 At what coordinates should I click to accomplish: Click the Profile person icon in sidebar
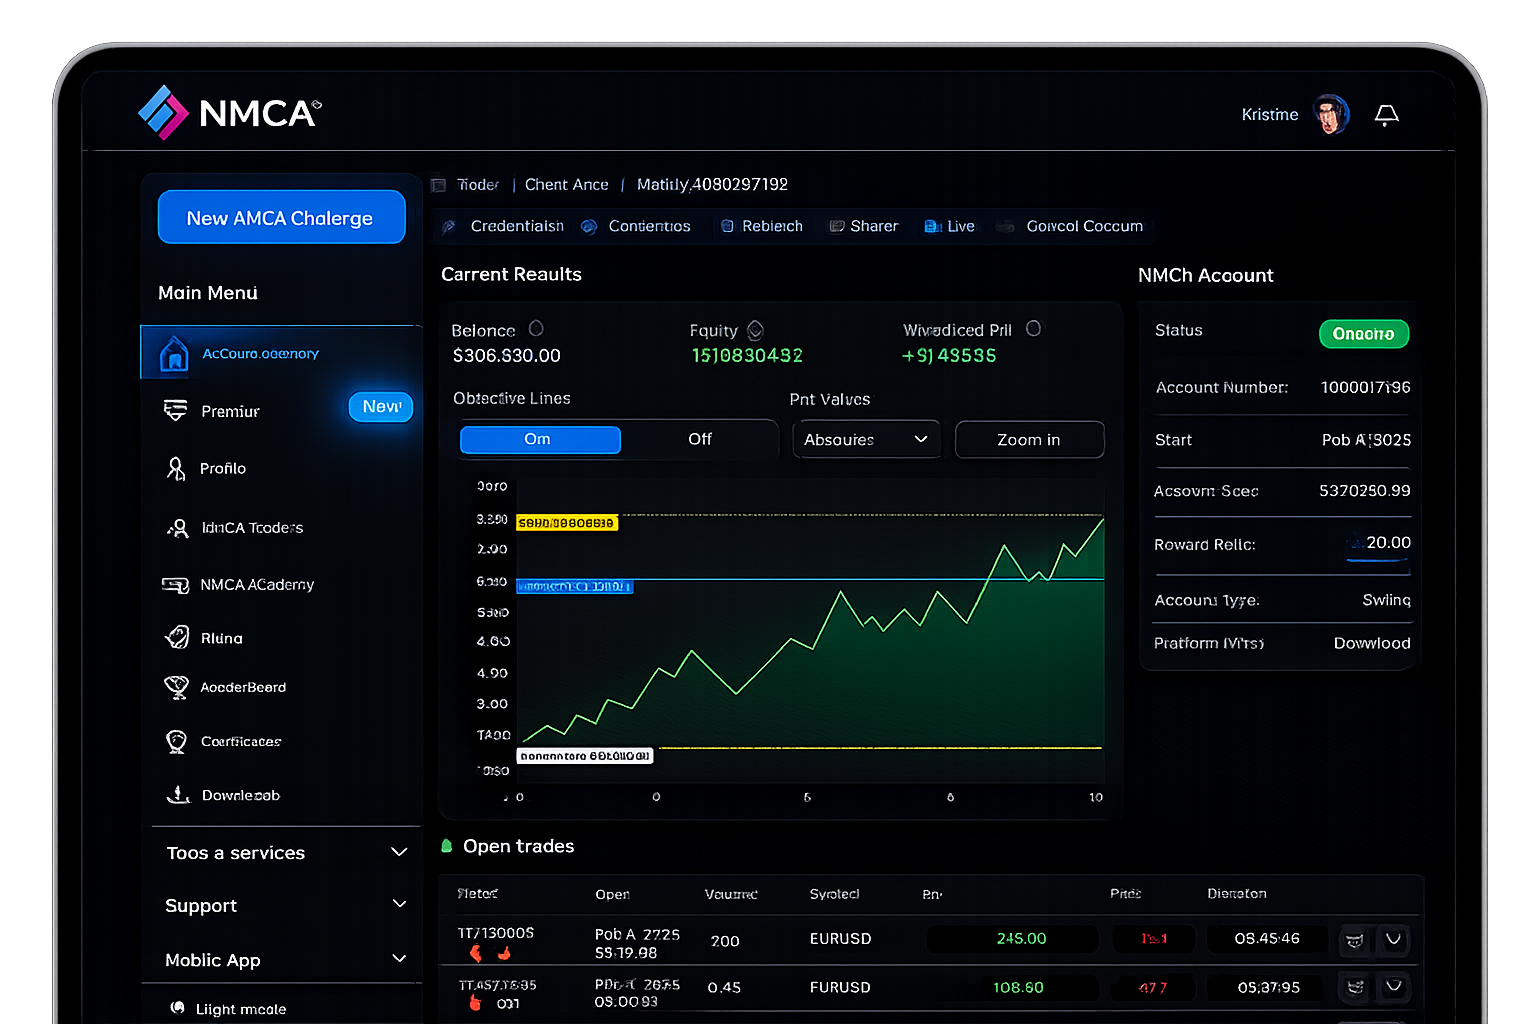point(176,468)
